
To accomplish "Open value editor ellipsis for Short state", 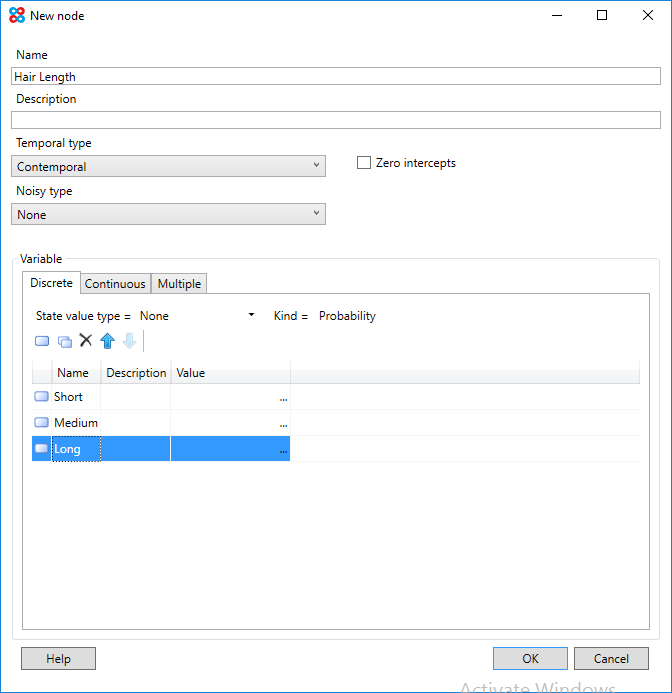I will 283,398.
